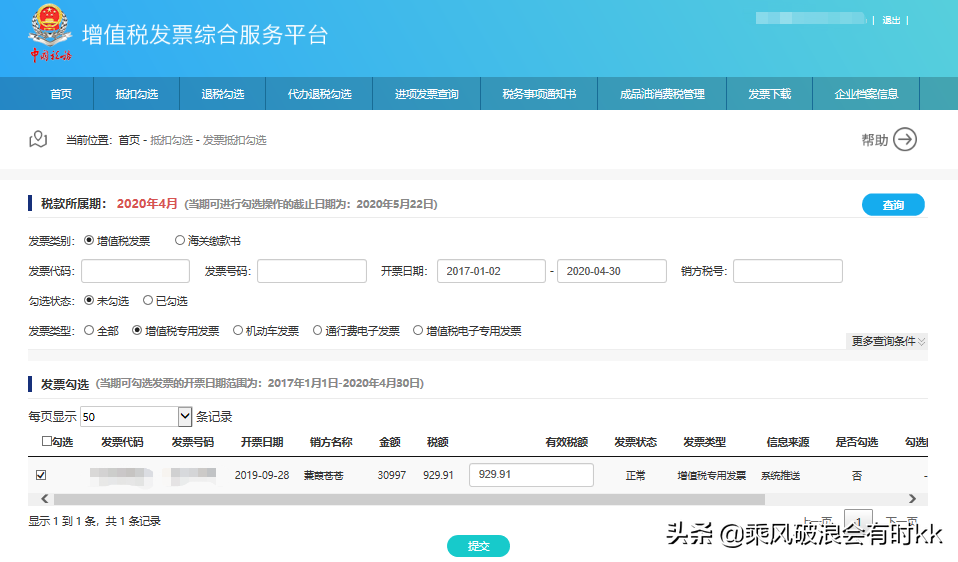This screenshot has width=958, height=562.
Task: Select the 全部 invoice type radio
Action: (x=89, y=330)
